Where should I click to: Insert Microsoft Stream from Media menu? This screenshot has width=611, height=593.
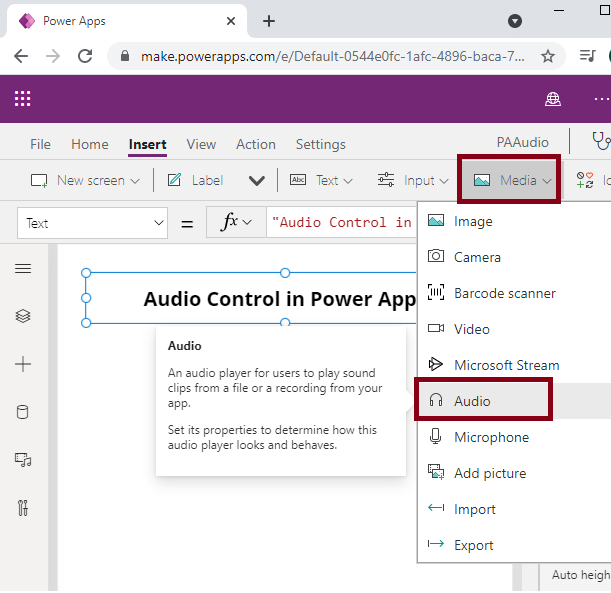[x=514, y=365]
